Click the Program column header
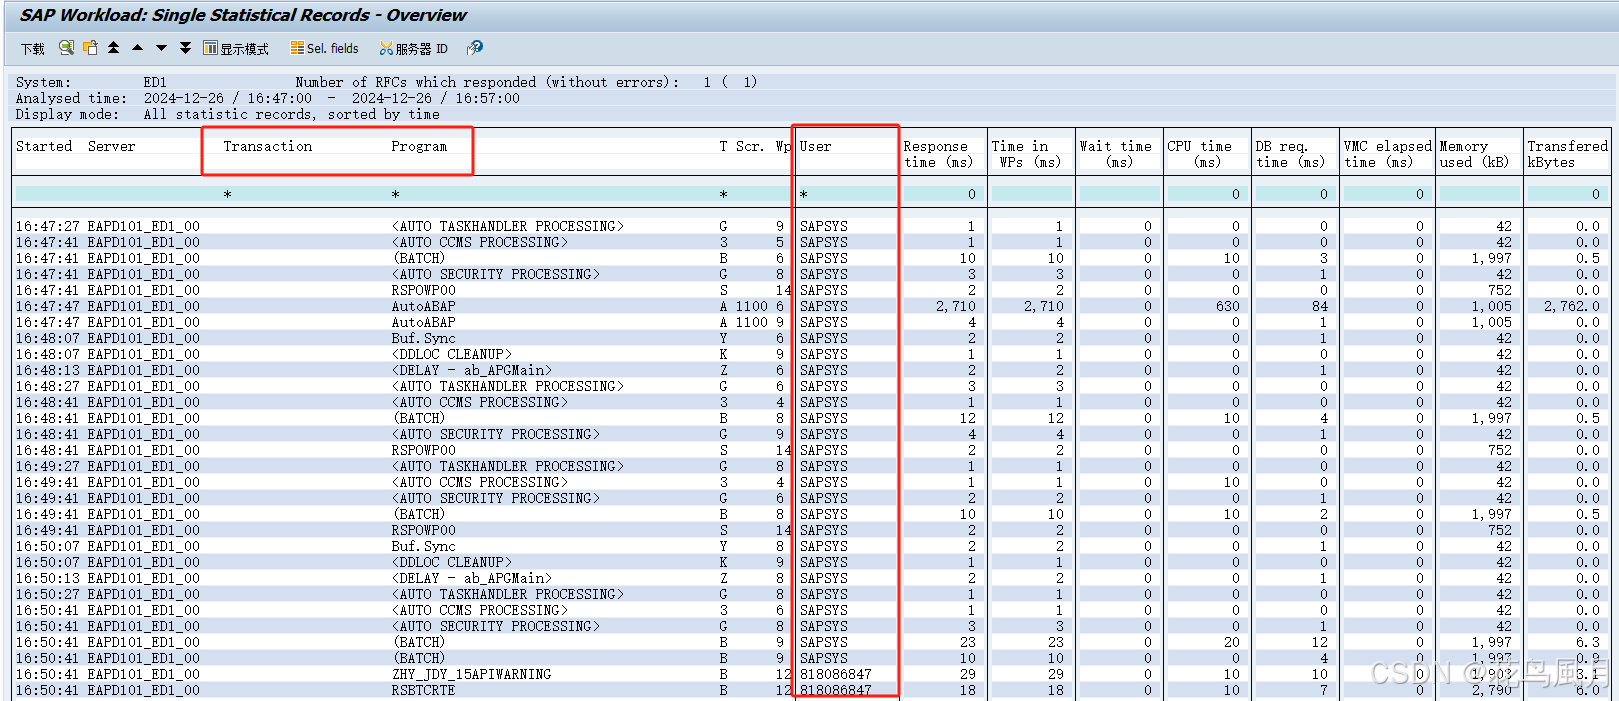Image resolution: width=1619 pixels, height=701 pixels. pyautogui.click(x=419, y=146)
